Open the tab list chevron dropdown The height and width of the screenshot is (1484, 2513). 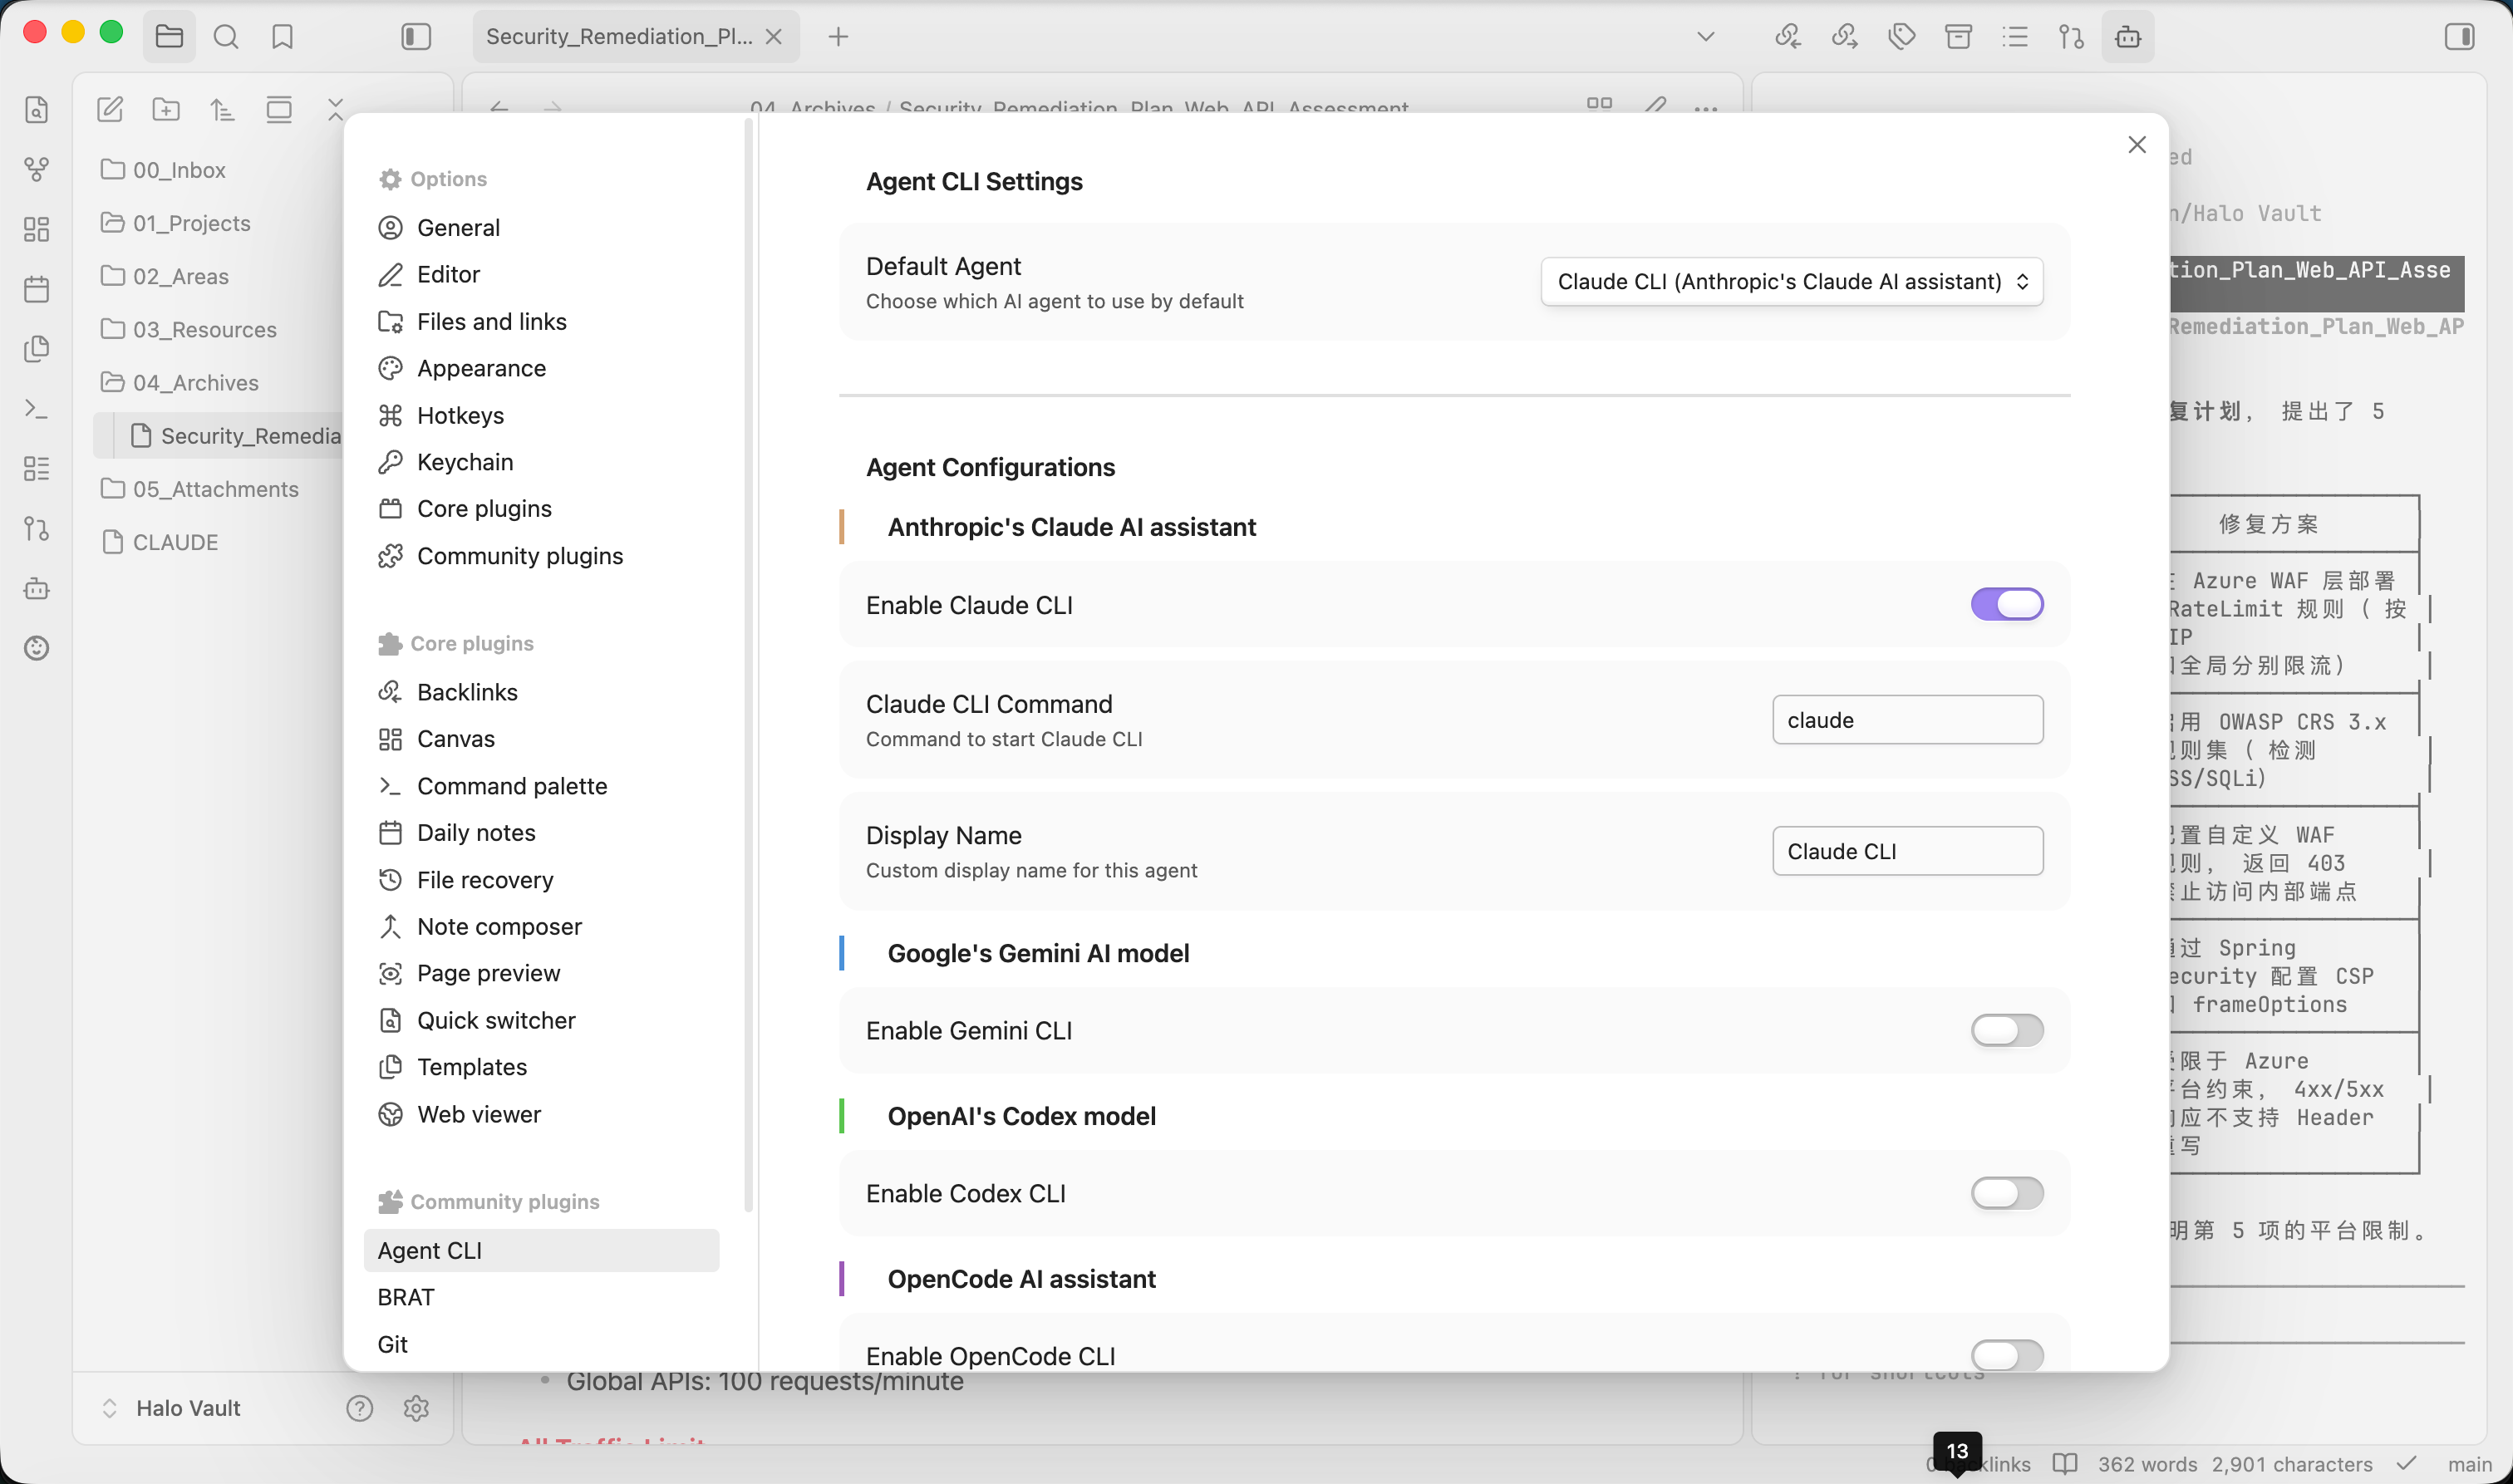(1706, 37)
